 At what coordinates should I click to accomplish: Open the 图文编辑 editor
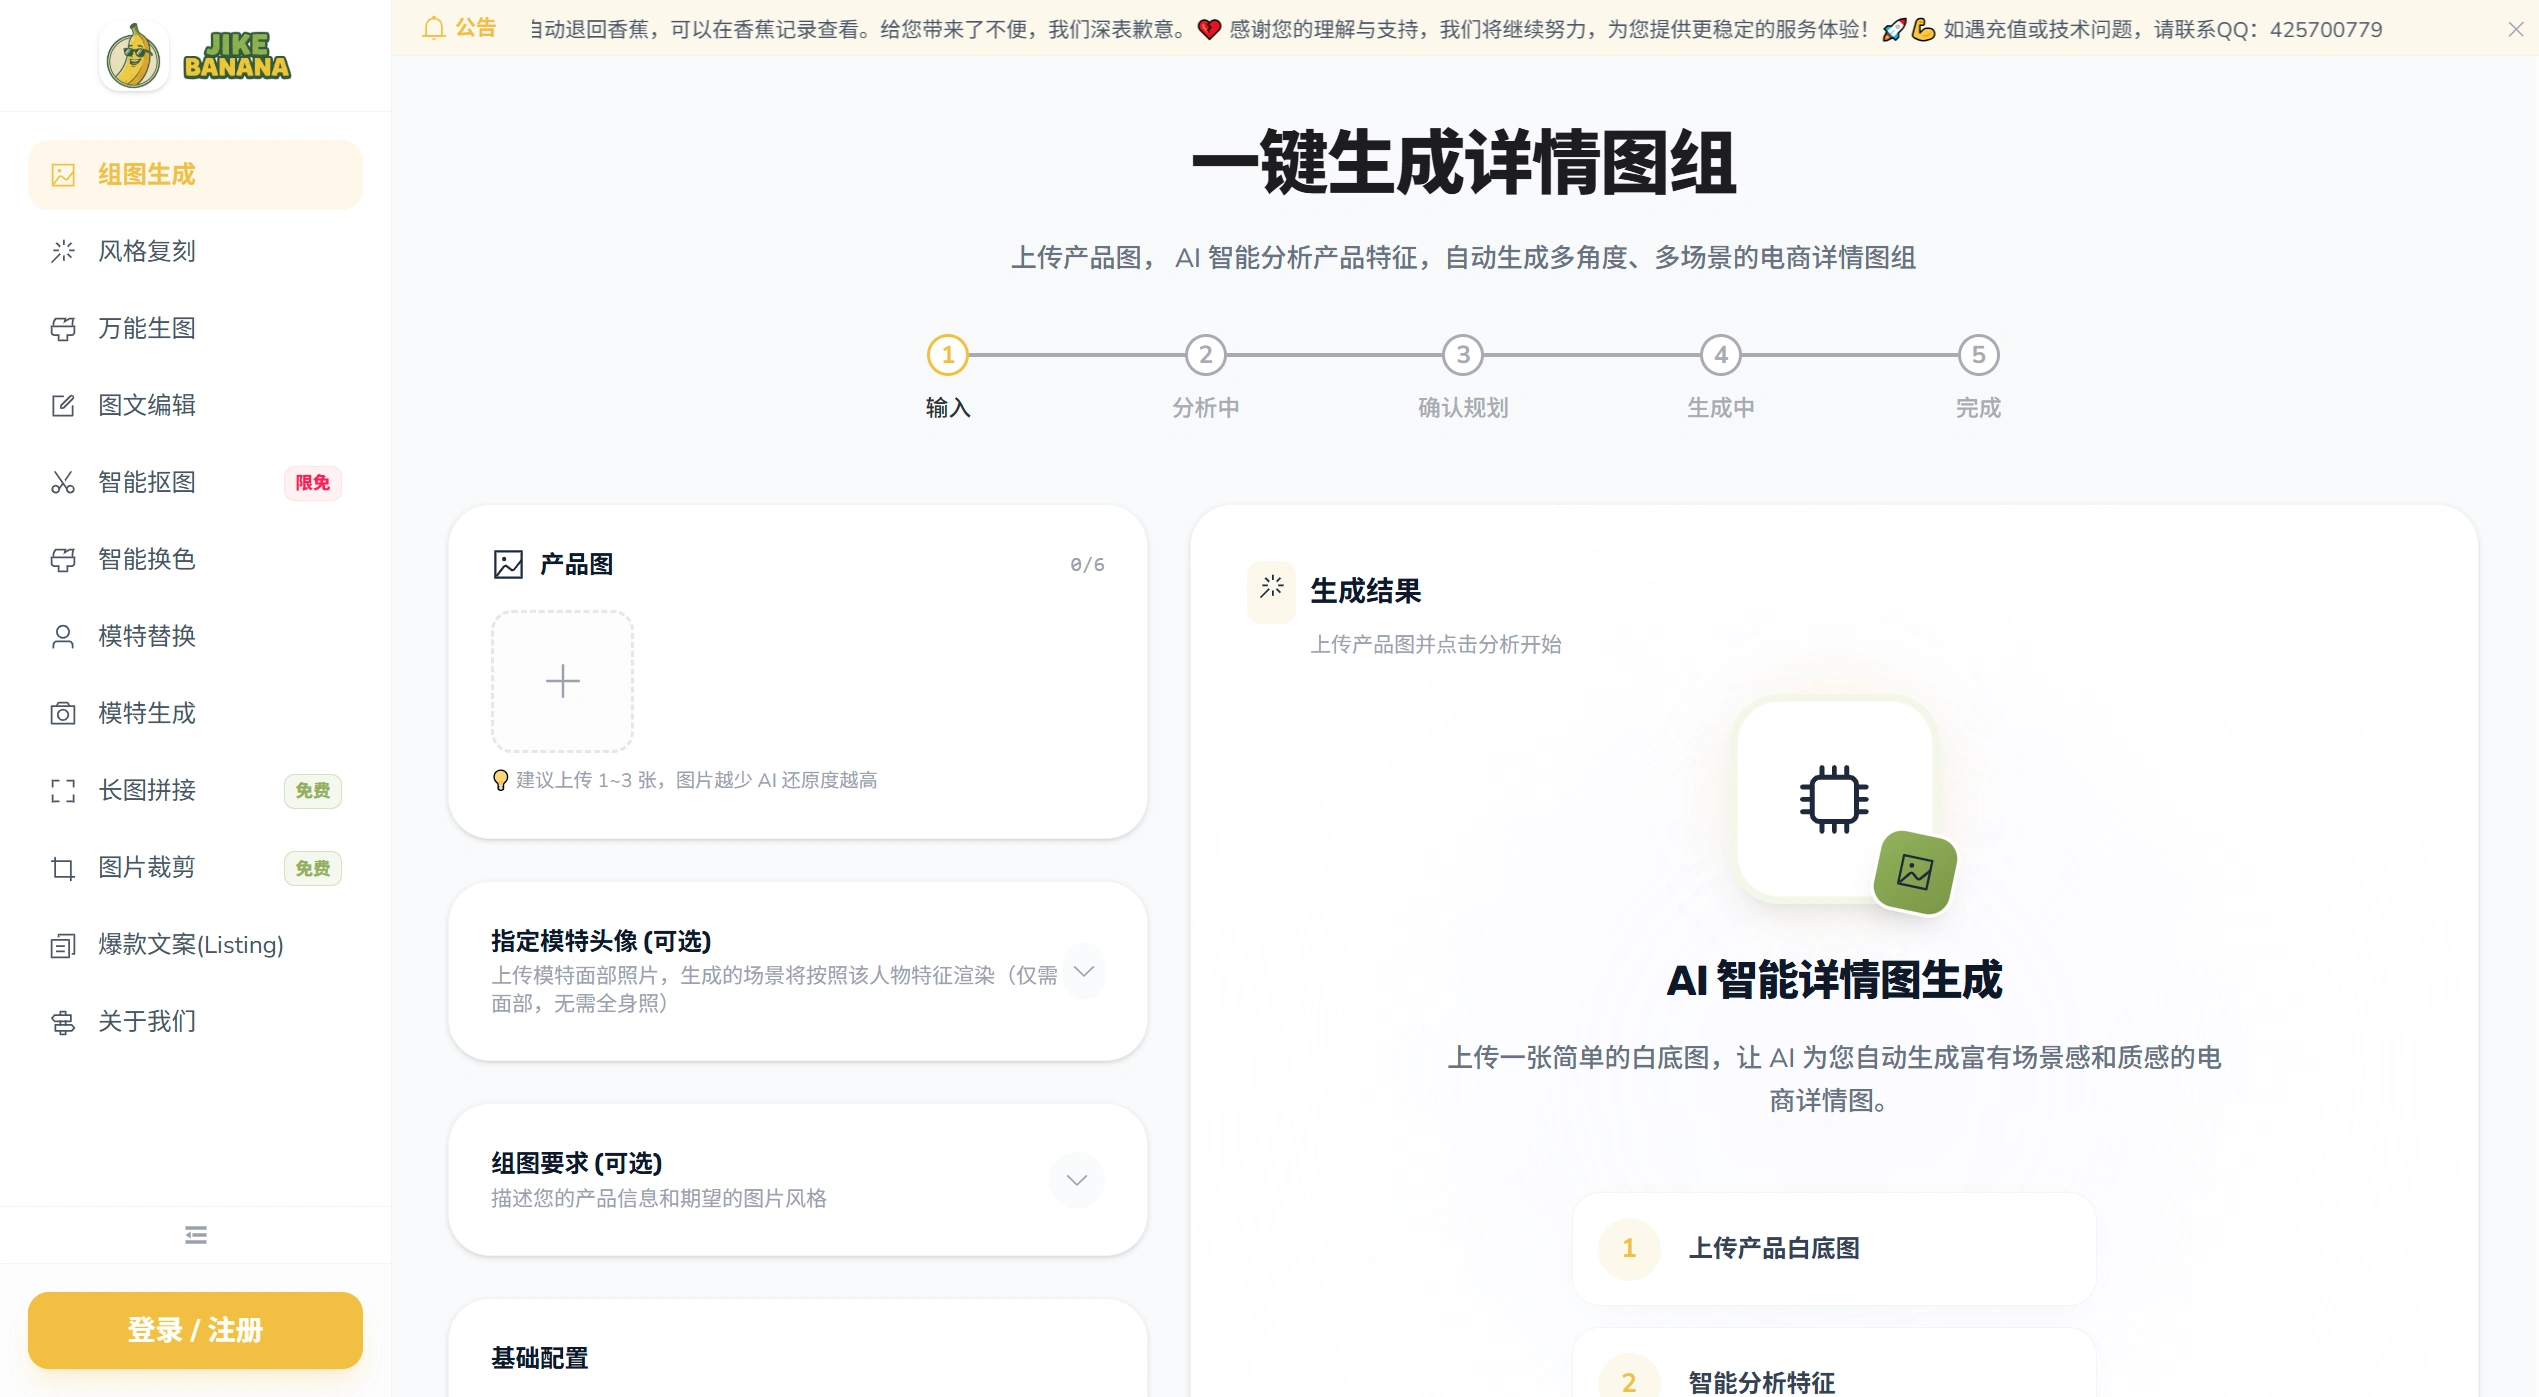pos(146,405)
